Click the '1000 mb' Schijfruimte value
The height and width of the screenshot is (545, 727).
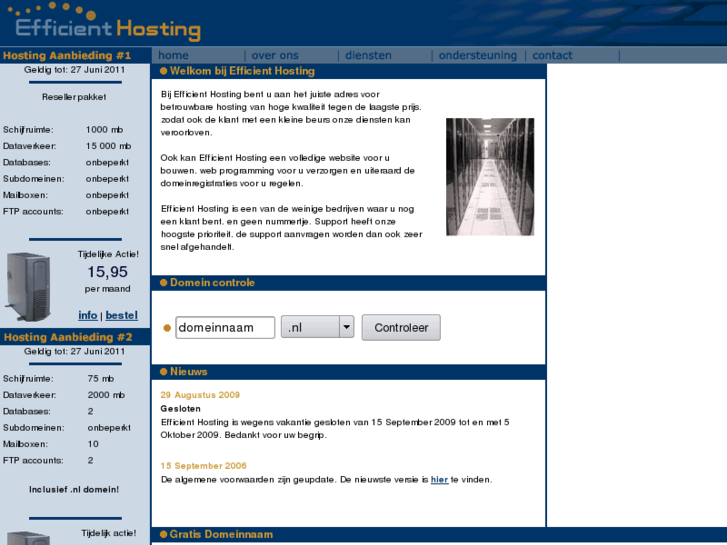coord(104,130)
